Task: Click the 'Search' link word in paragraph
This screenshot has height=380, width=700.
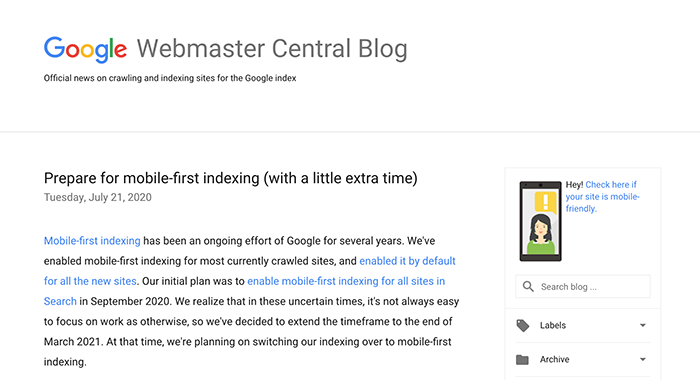Action: pyautogui.click(x=60, y=301)
